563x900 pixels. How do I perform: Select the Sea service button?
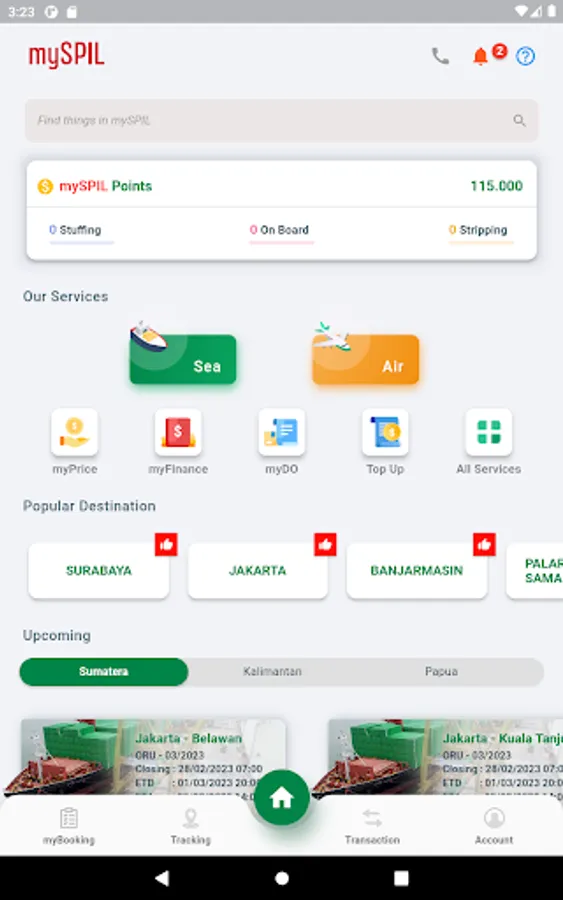coord(183,359)
